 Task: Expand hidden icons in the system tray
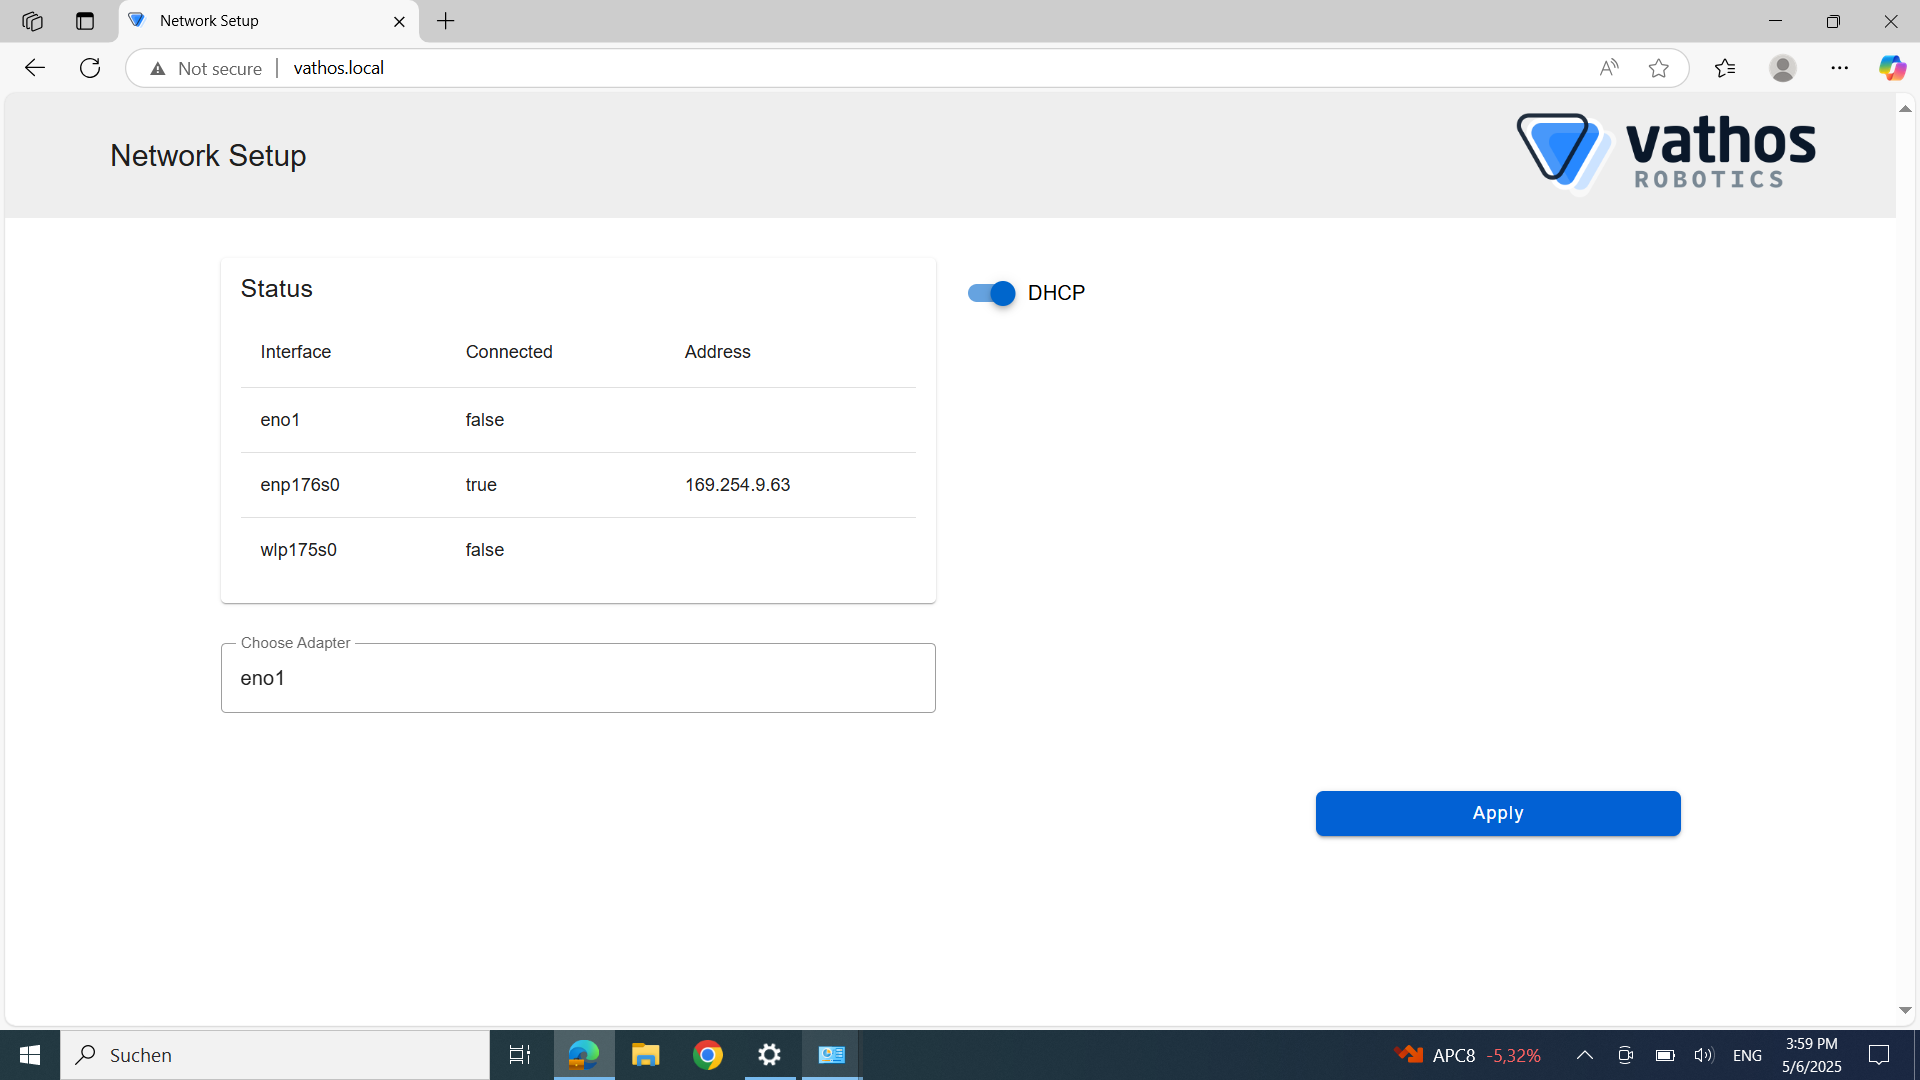[1585, 1054]
